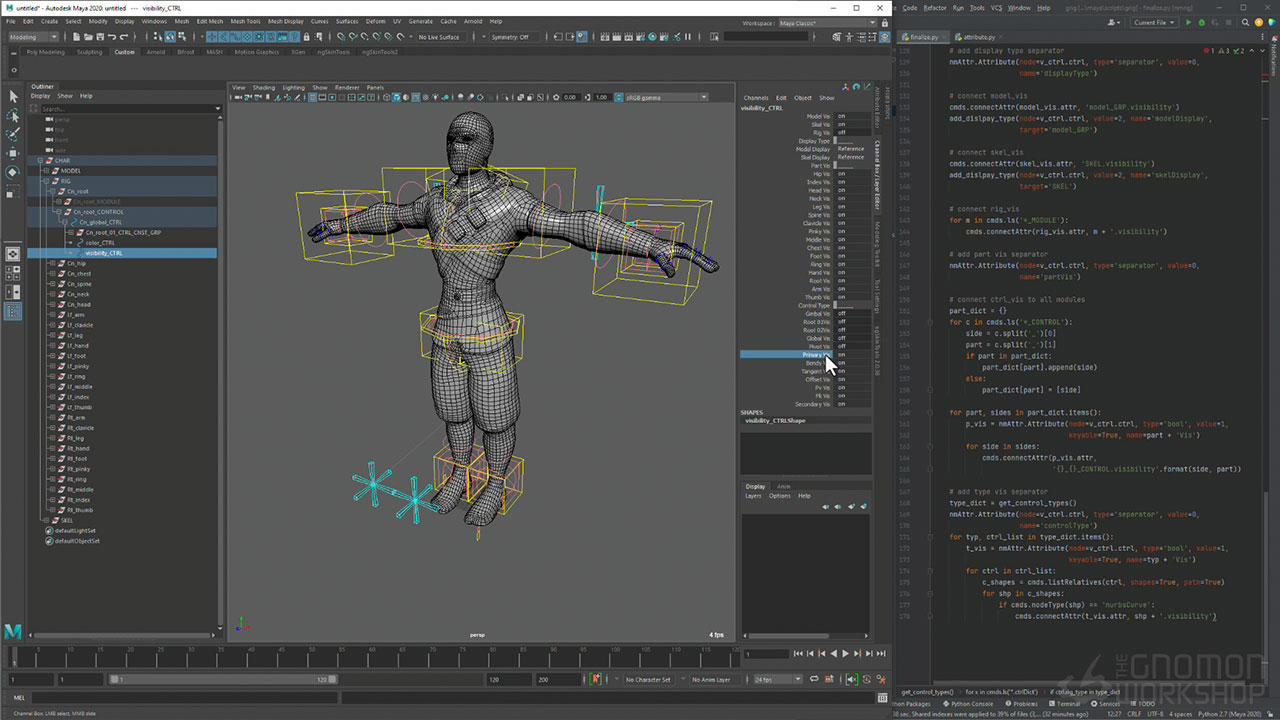Viewport: 1280px width, 720px height.
Task: Expand the MODEL group in Outliner
Action: click(x=47, y=171)
